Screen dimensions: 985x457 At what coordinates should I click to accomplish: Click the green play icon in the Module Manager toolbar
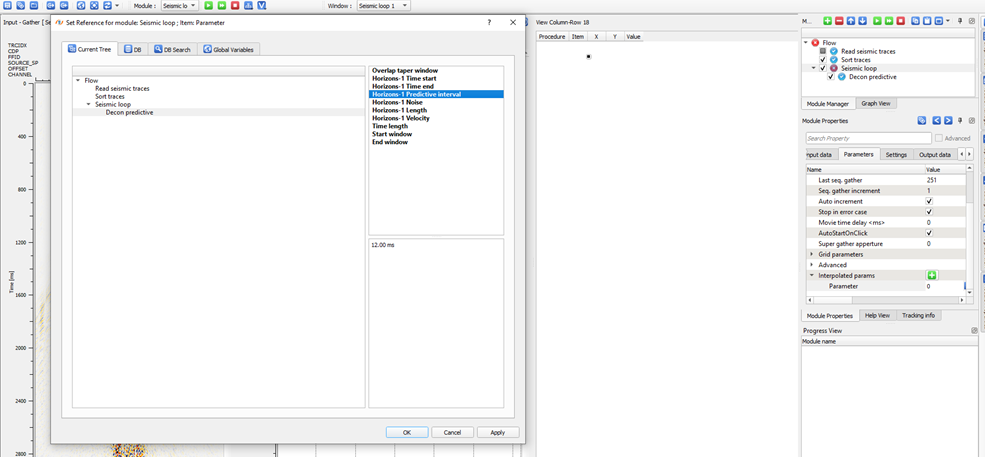coord(877,21)
